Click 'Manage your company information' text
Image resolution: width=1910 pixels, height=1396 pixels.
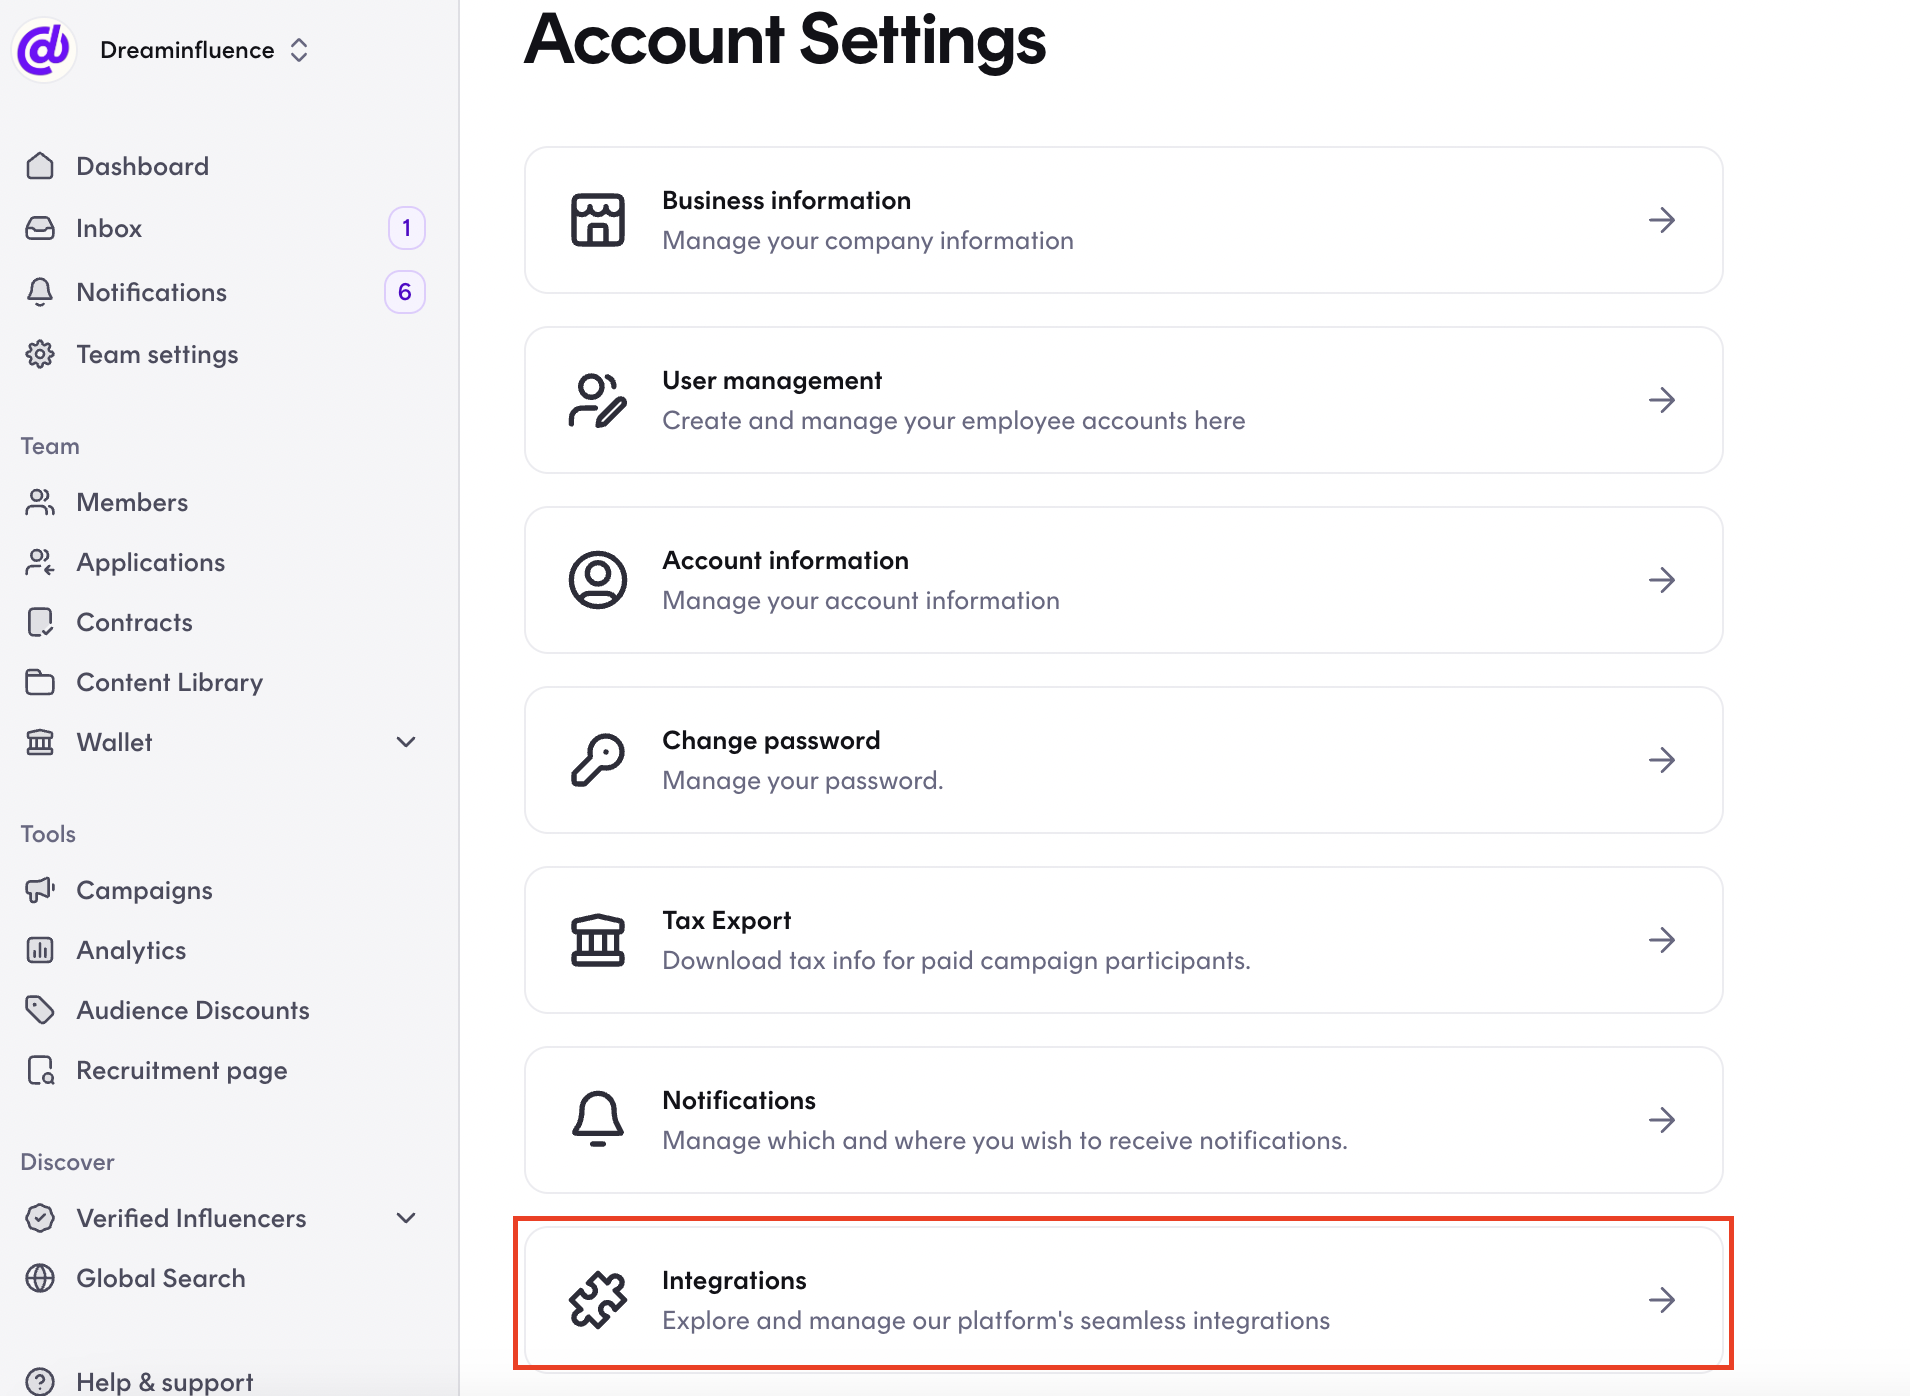(868, 241)
